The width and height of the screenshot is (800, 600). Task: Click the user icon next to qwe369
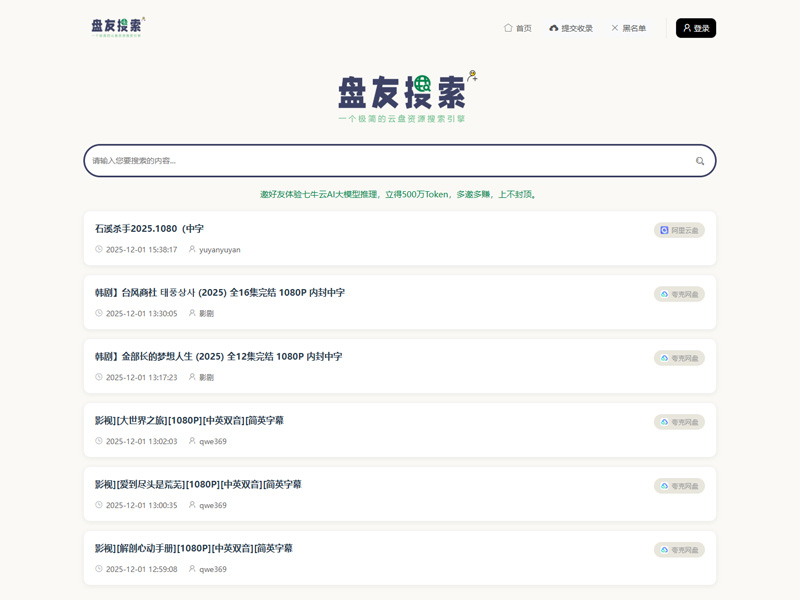(x=190, y=443)
